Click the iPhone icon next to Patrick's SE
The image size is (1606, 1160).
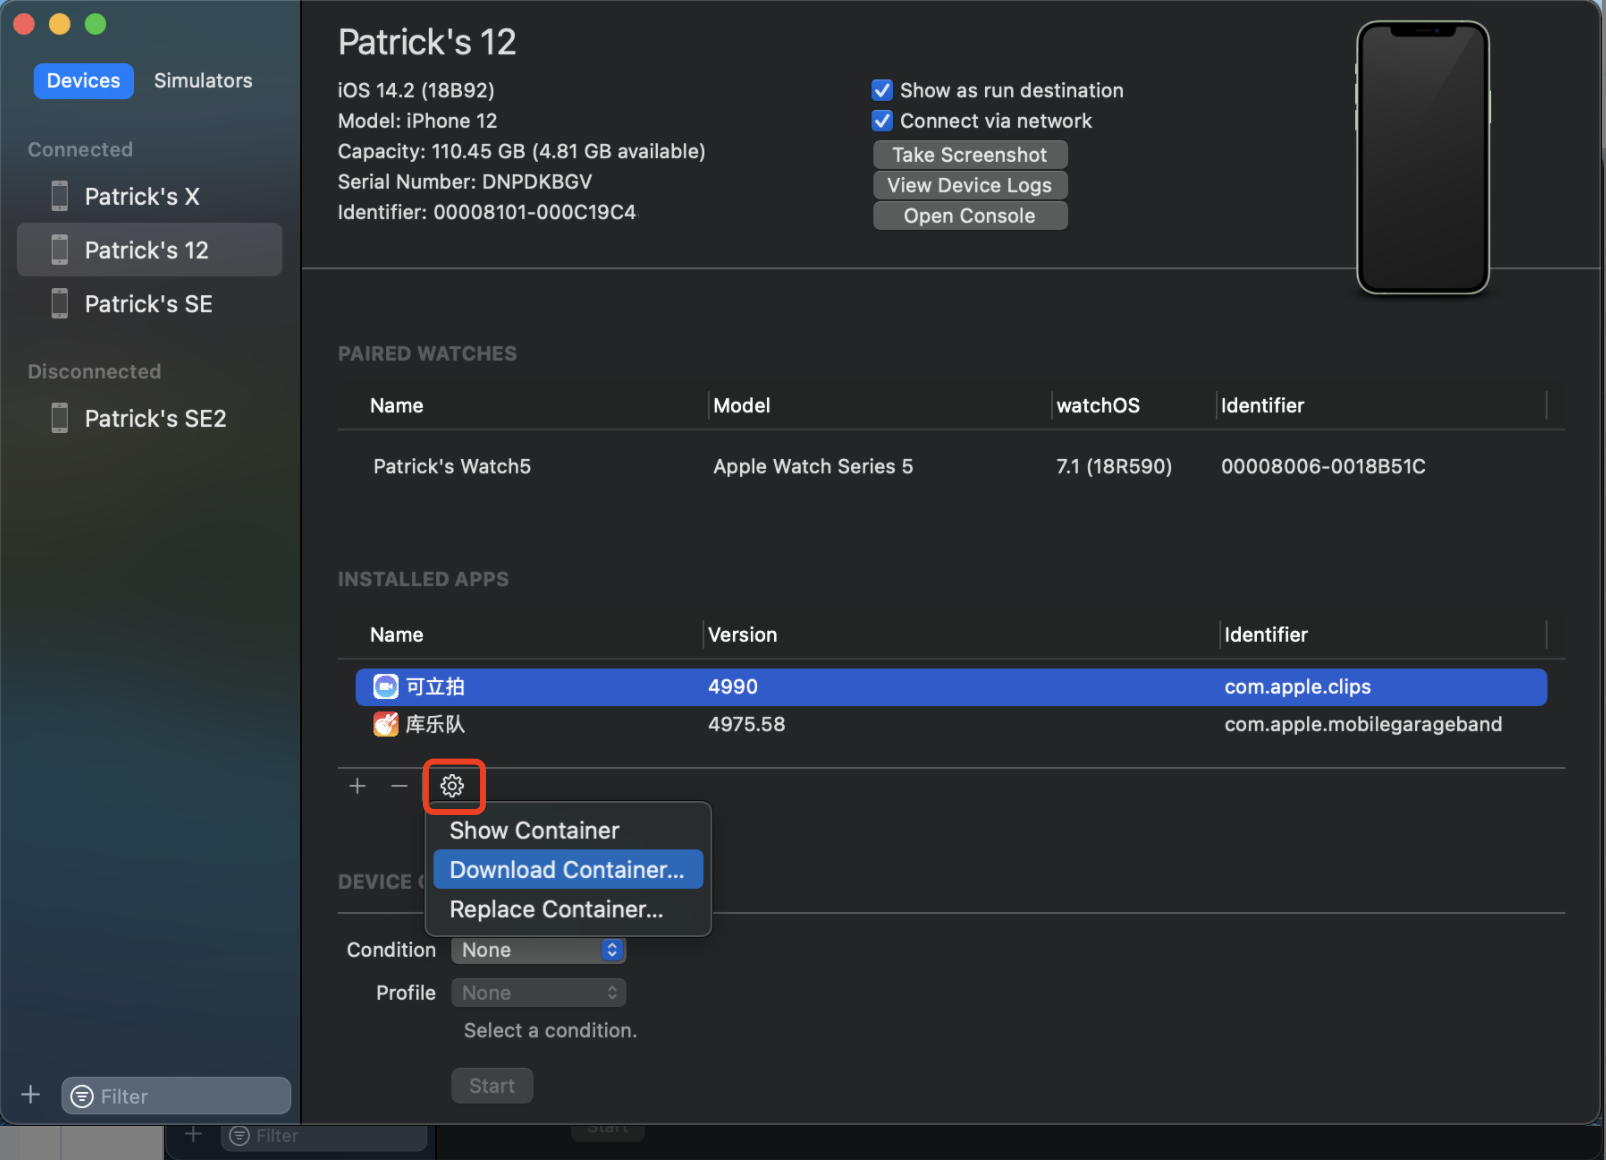pyautogui.click(x=60, y=304)
